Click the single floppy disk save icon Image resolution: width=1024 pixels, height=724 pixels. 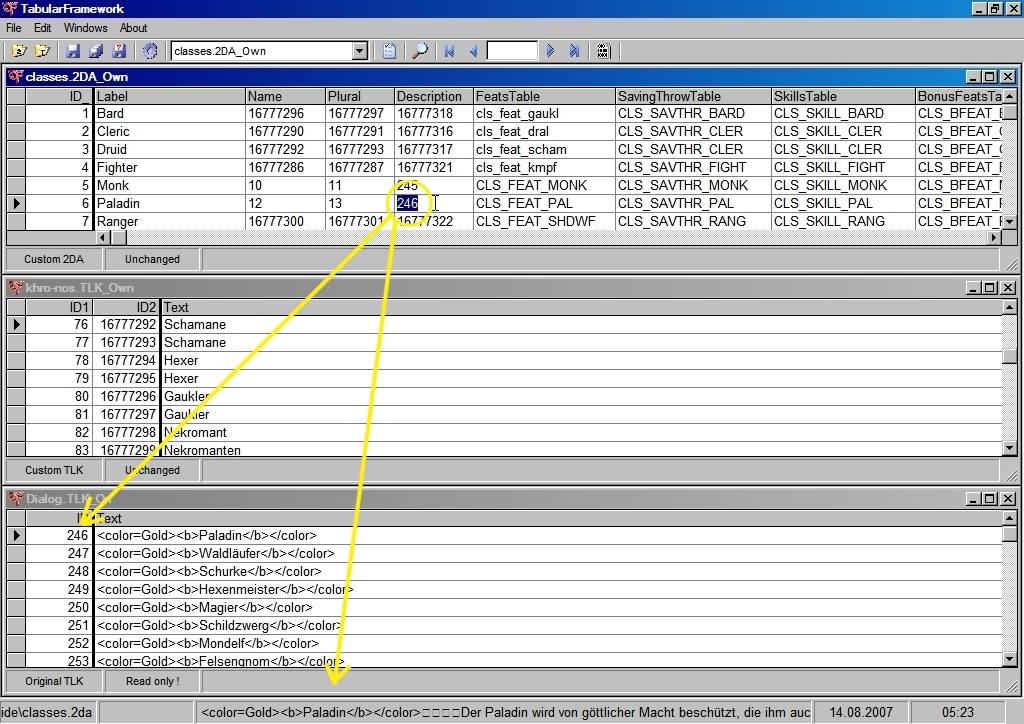click(73, 51)
